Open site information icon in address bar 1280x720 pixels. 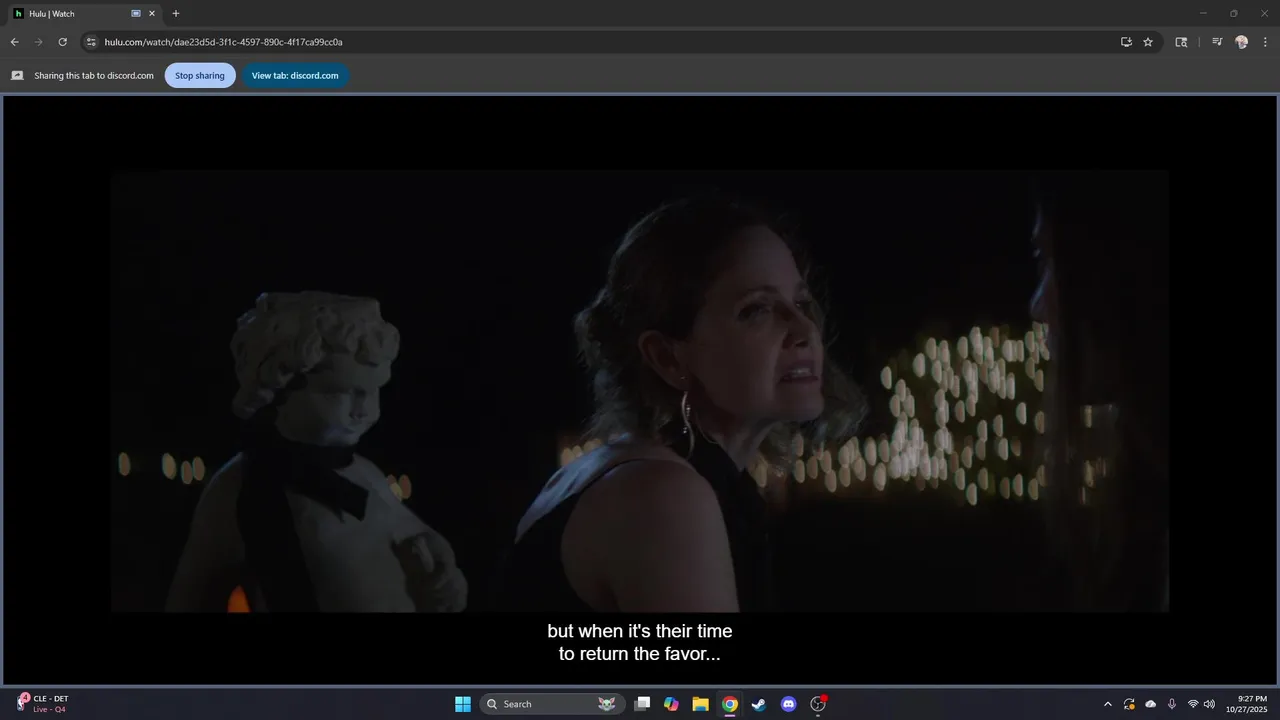click(x=91, y=42)
